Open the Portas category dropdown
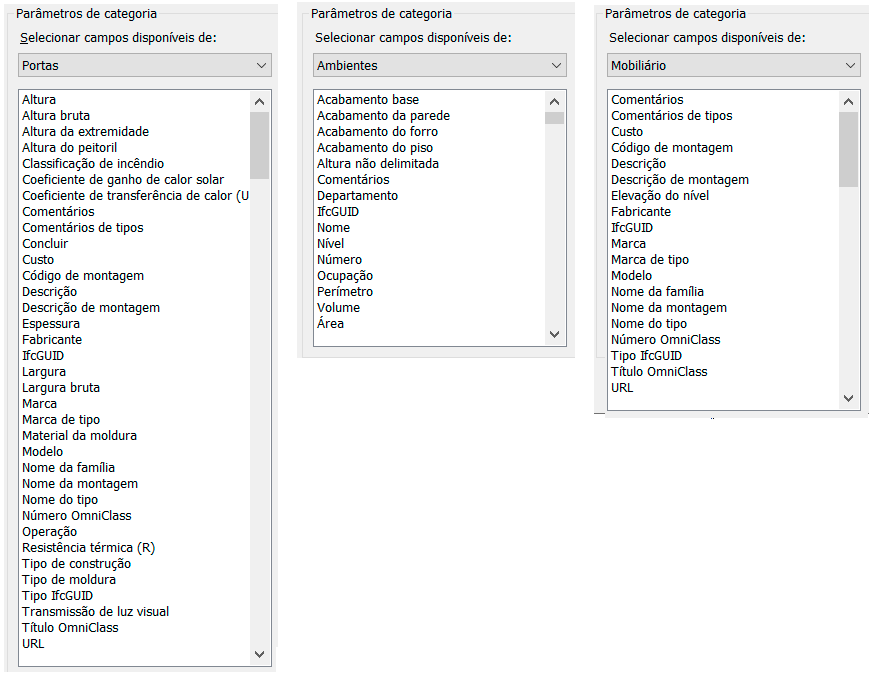The image size is (874, 676). (x=145, y=66)
